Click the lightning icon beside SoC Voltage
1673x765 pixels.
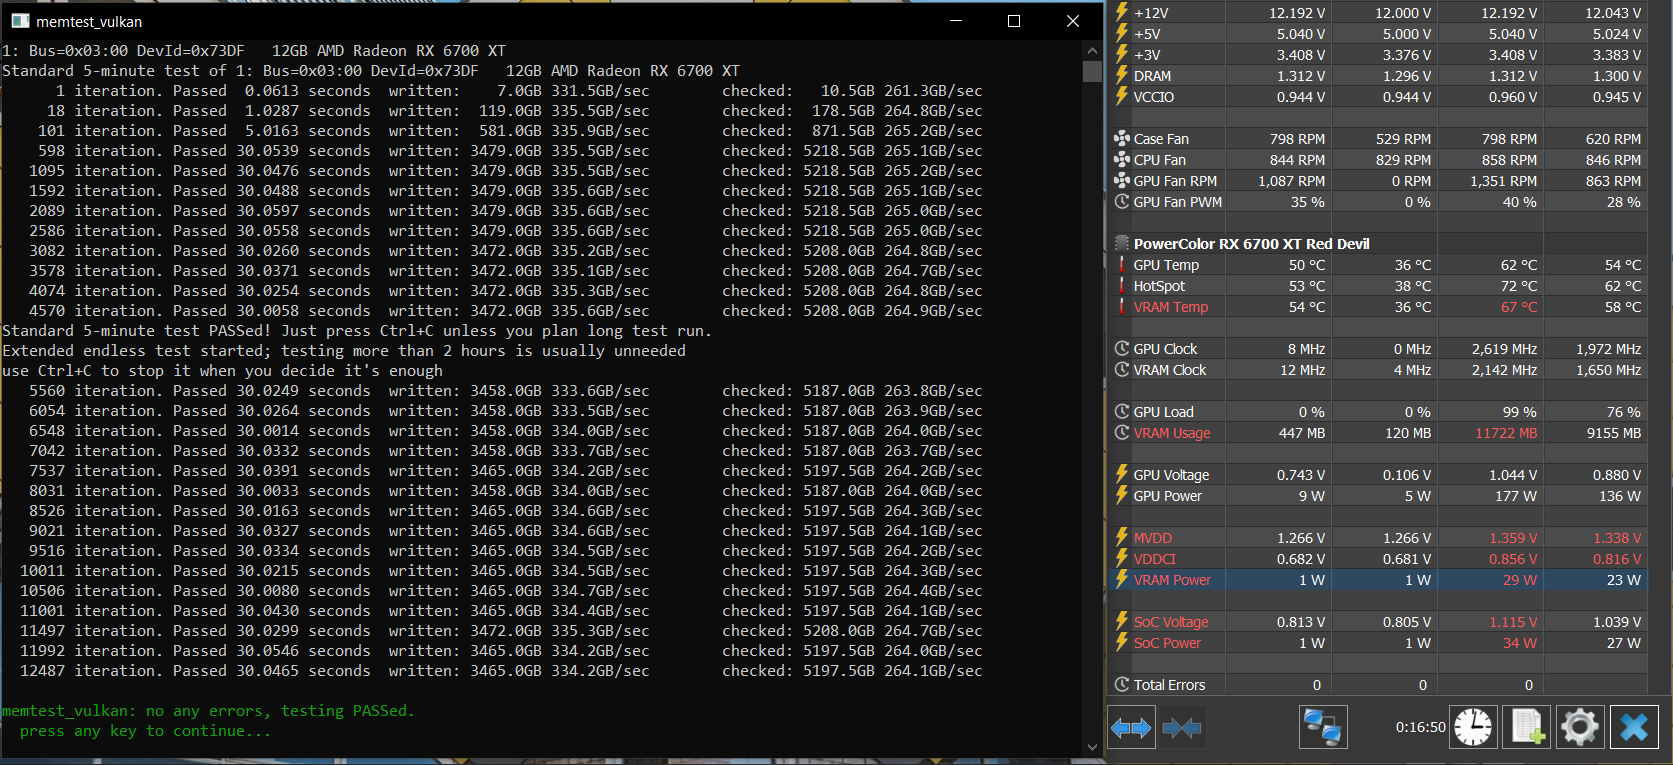click(x=1122, y=622)
